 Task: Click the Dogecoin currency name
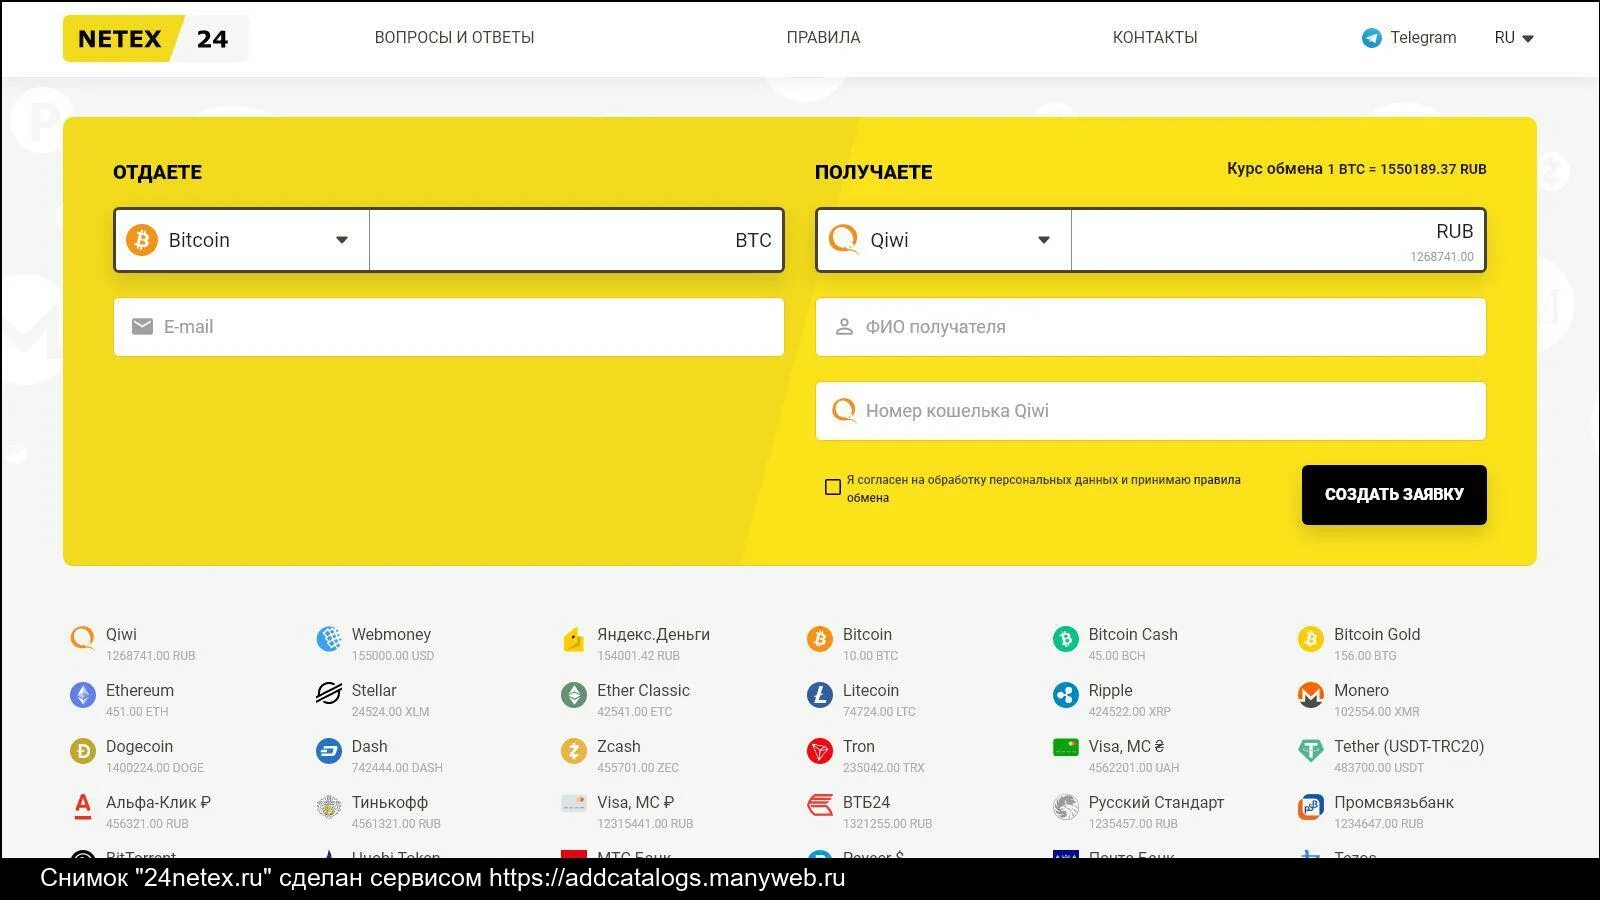tap(139, 746)
